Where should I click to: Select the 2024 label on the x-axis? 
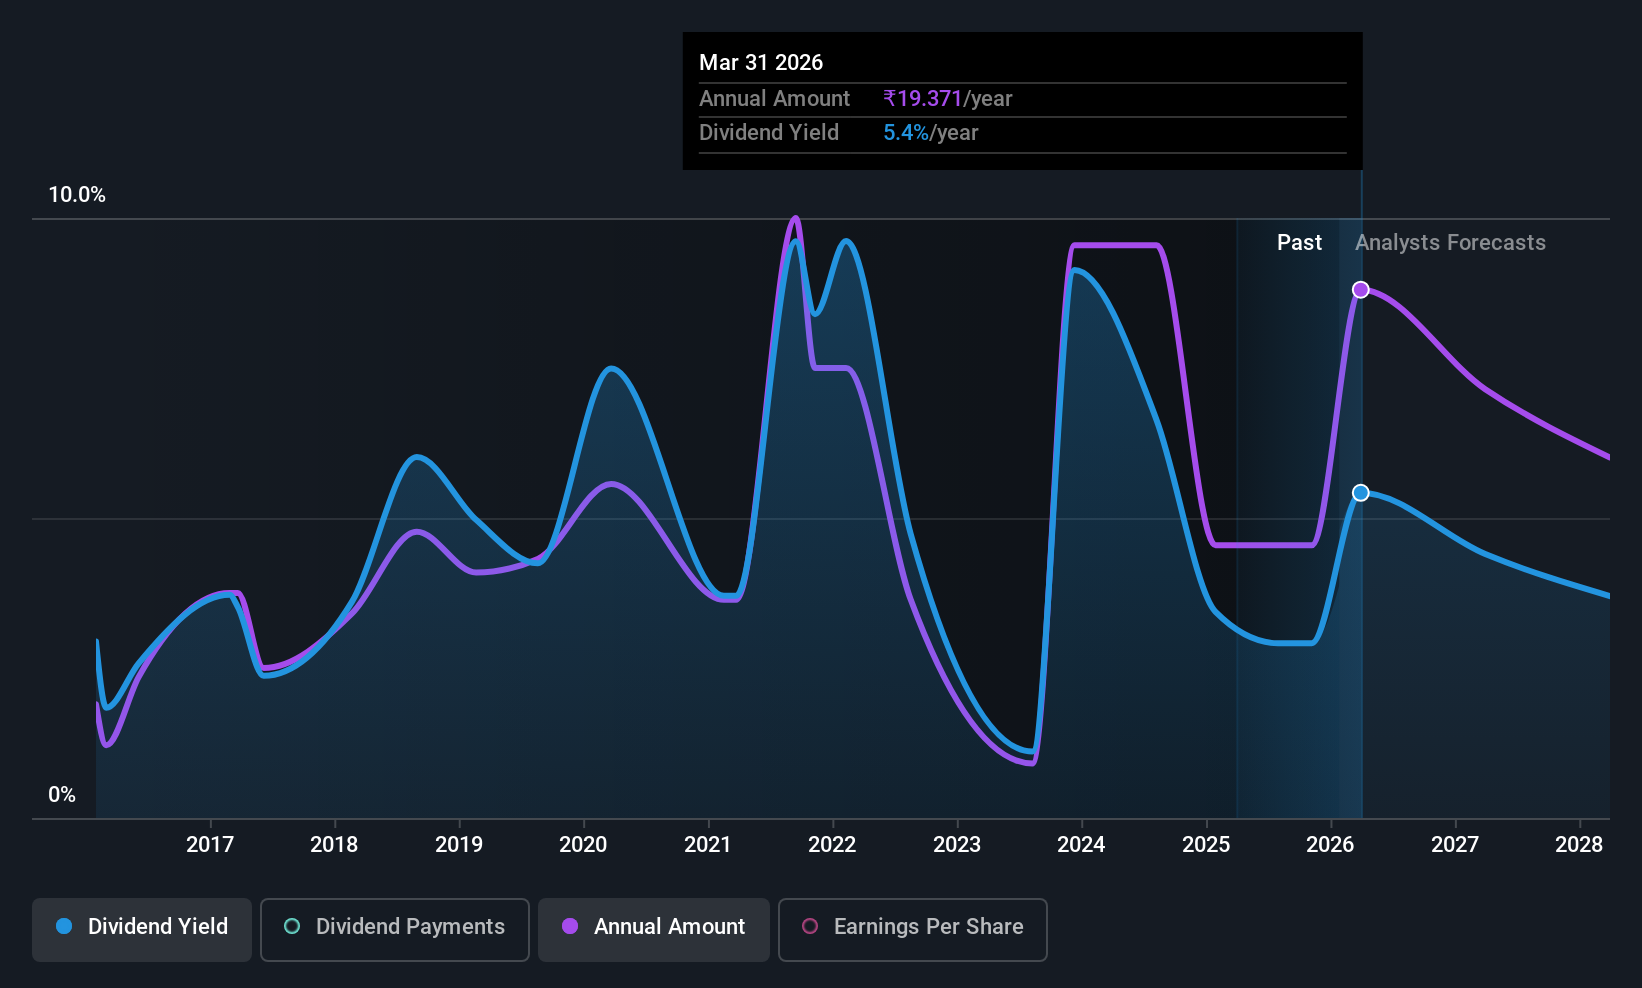(x=1081, y=845)
